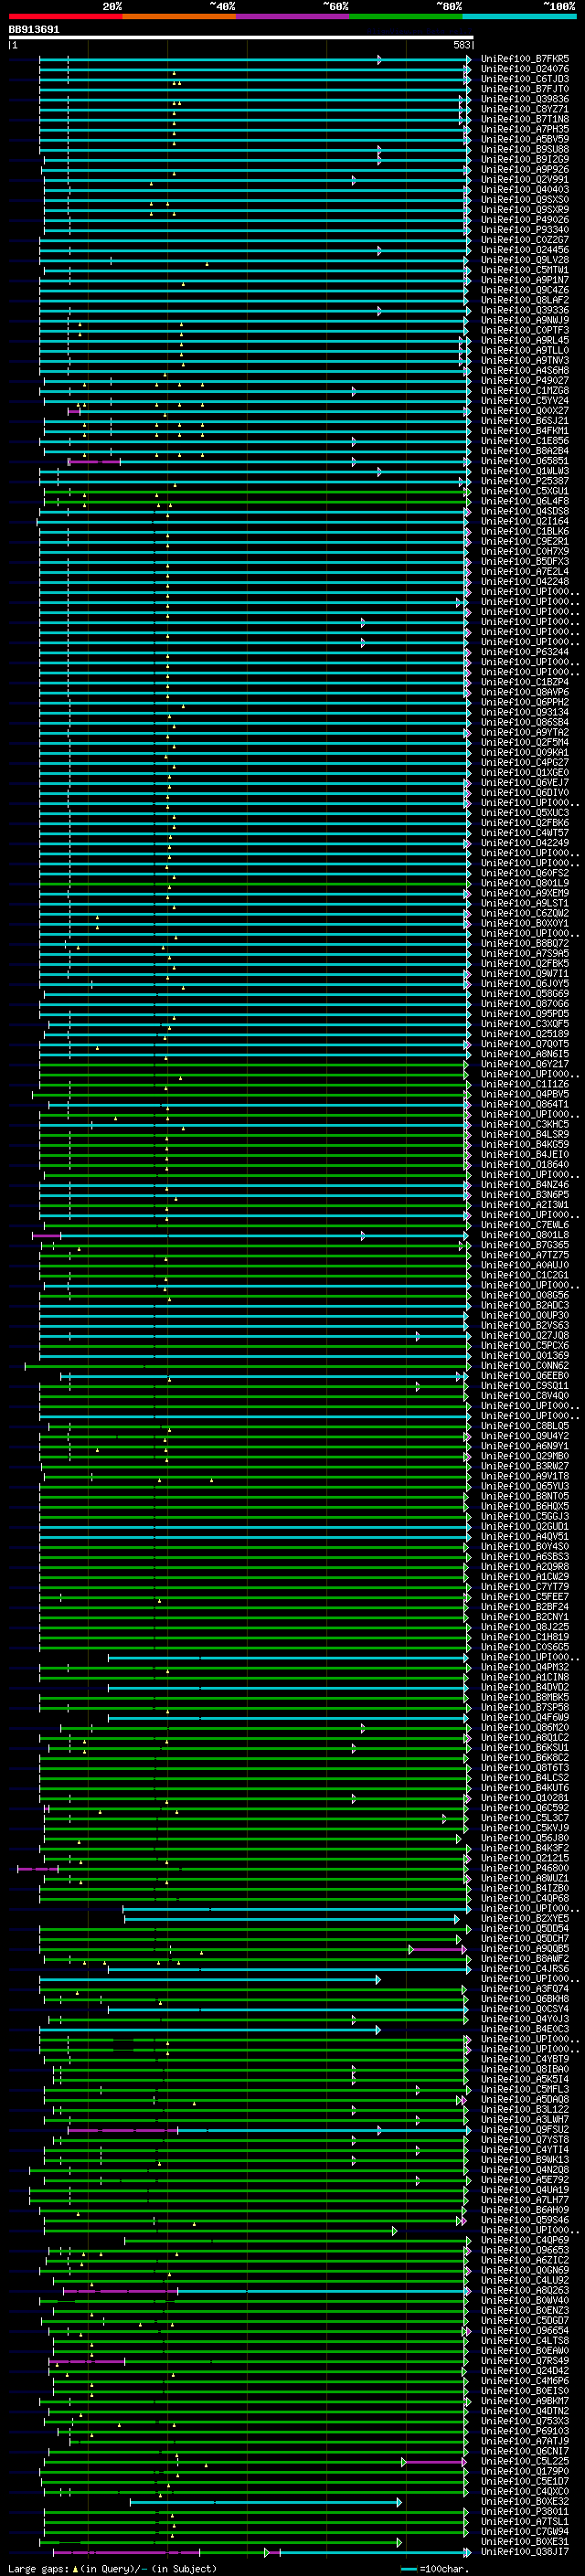Click hit UniRef100_Q6L4F8
The image size is (585, 2576).
(525, 501)
